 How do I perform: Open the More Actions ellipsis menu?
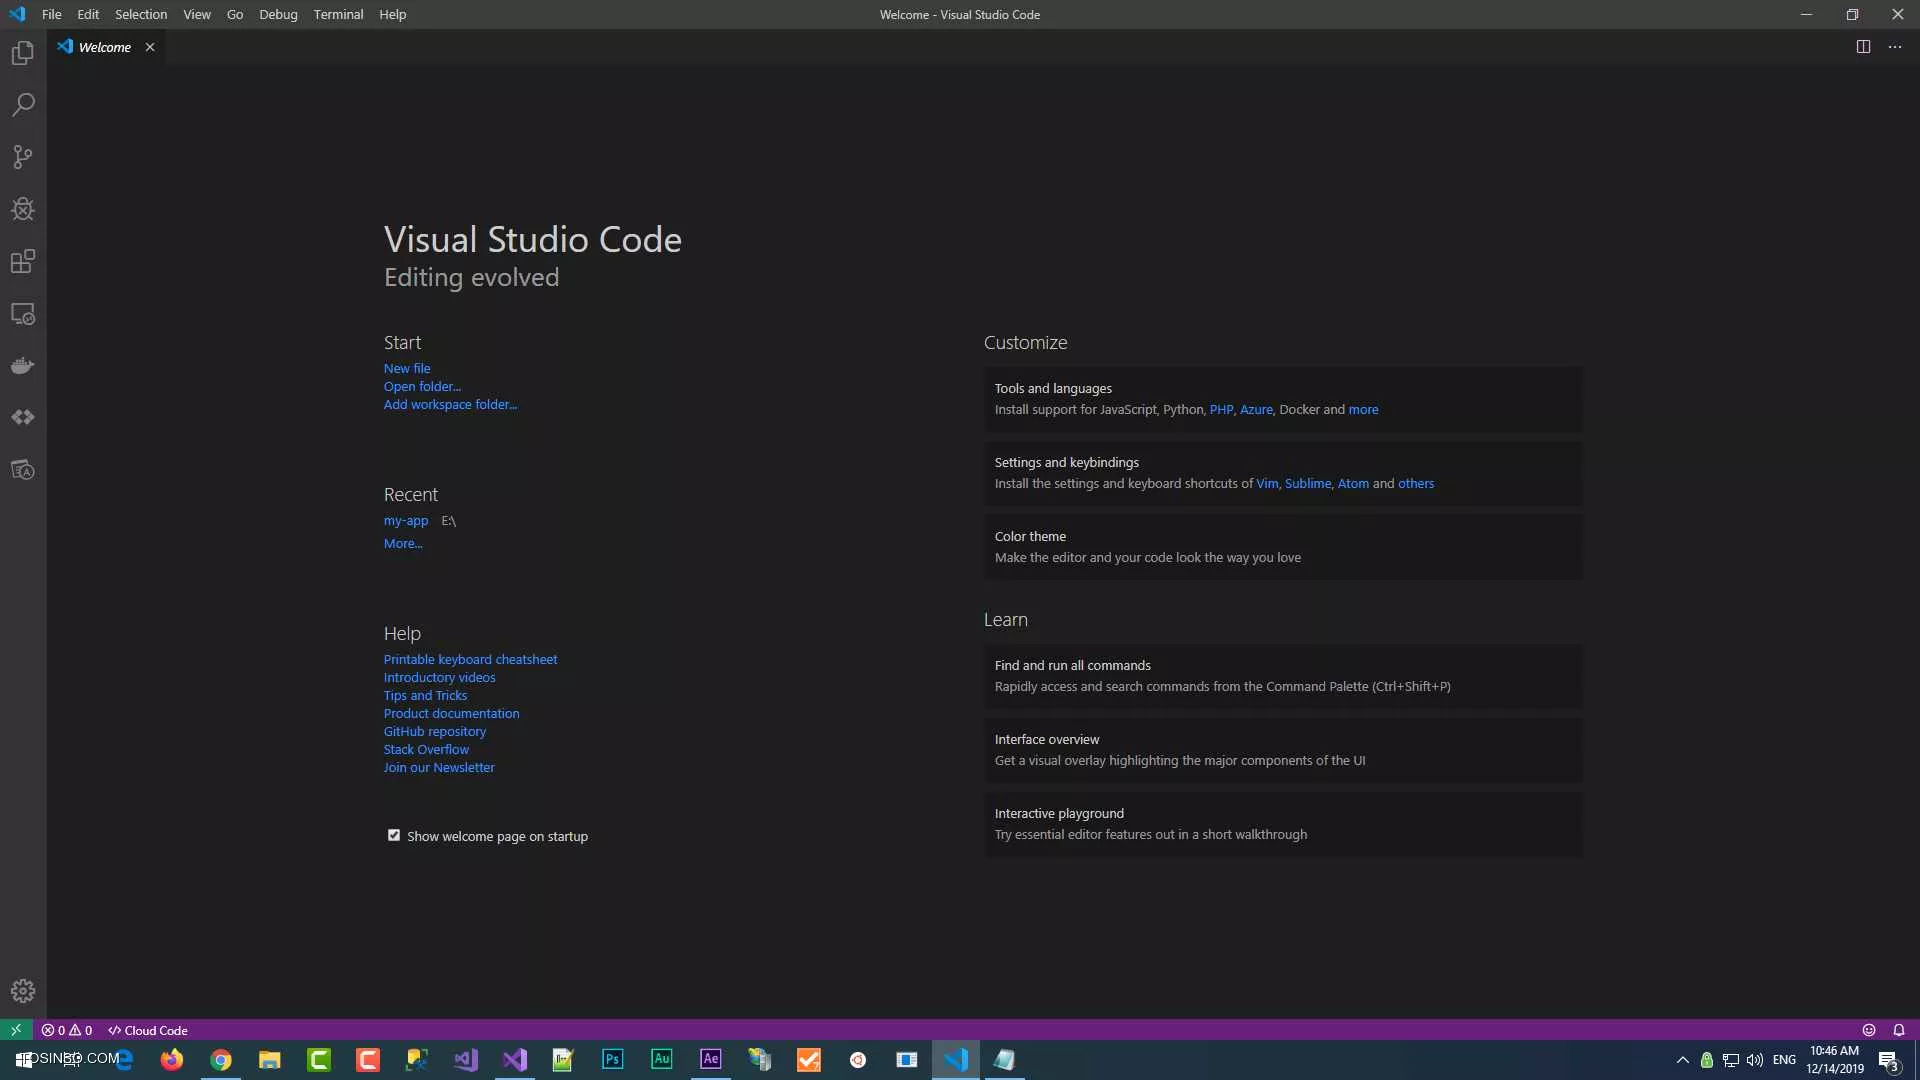coord(1895,47)
